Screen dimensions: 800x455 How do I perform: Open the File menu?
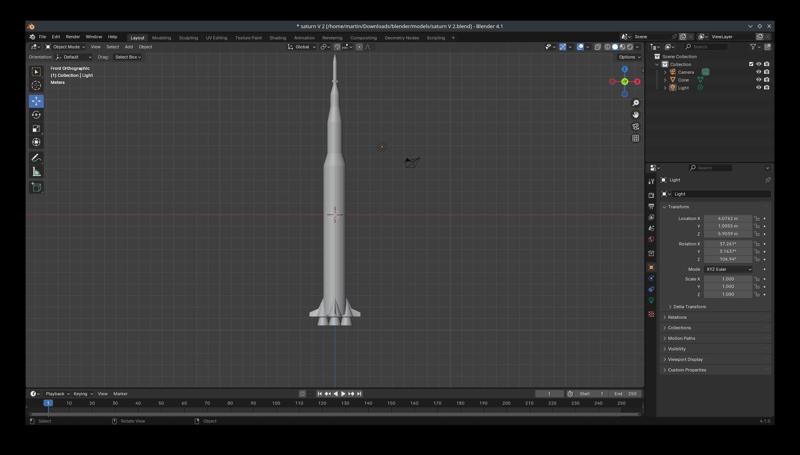[42, 37]
